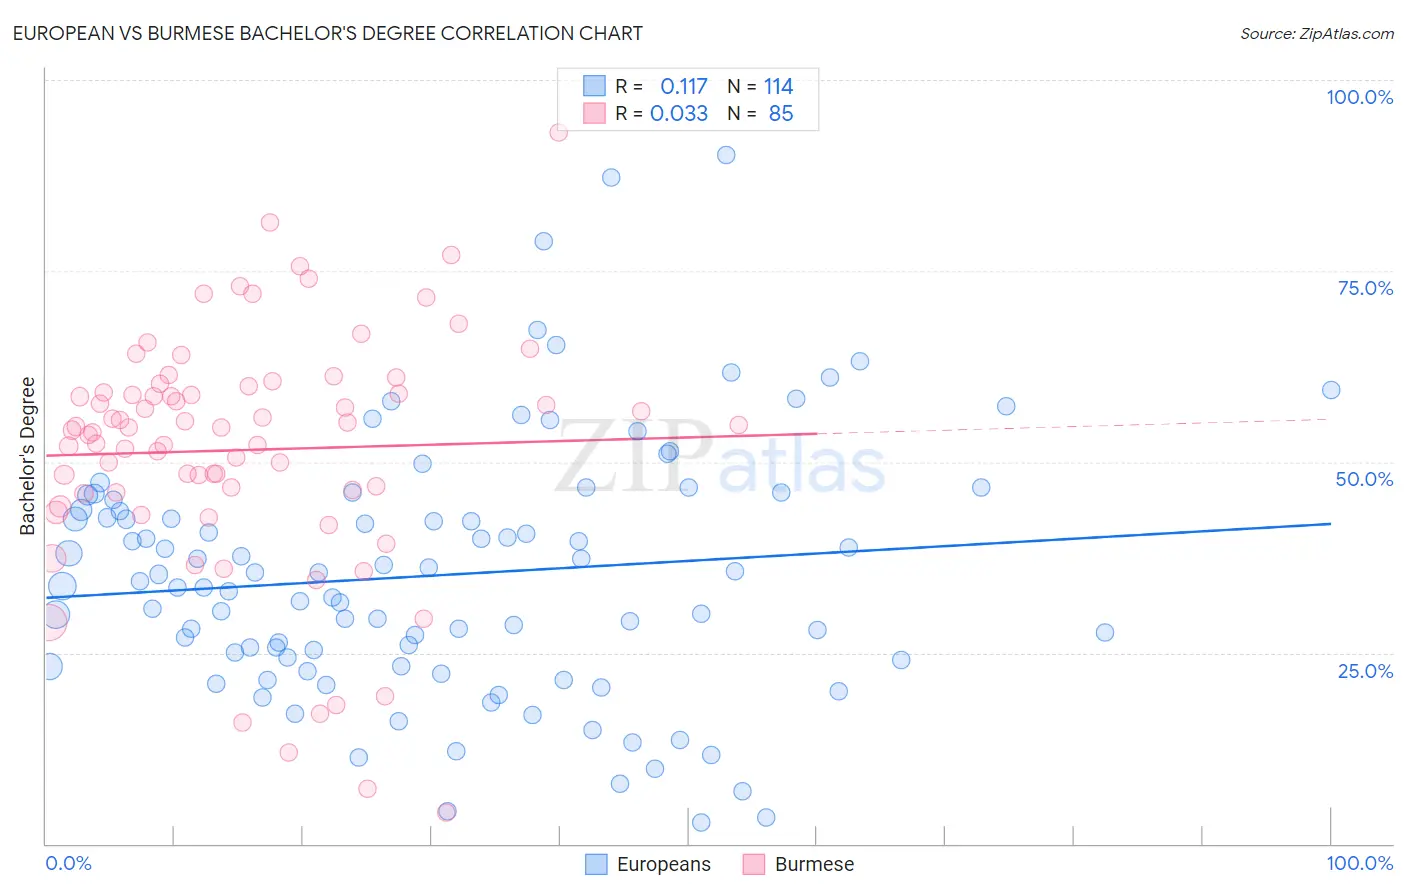Click the N = 114 value in legend
Screen dimensions: 1406x892
760,86
